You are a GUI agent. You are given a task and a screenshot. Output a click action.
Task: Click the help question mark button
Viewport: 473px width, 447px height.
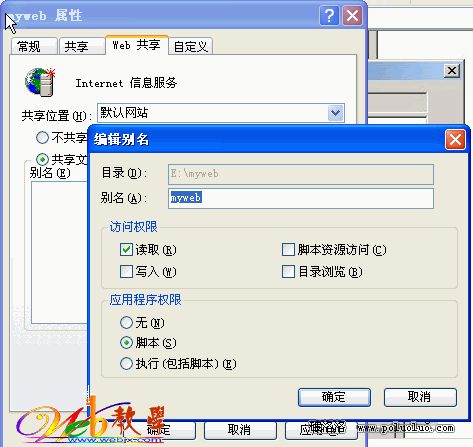329,15
